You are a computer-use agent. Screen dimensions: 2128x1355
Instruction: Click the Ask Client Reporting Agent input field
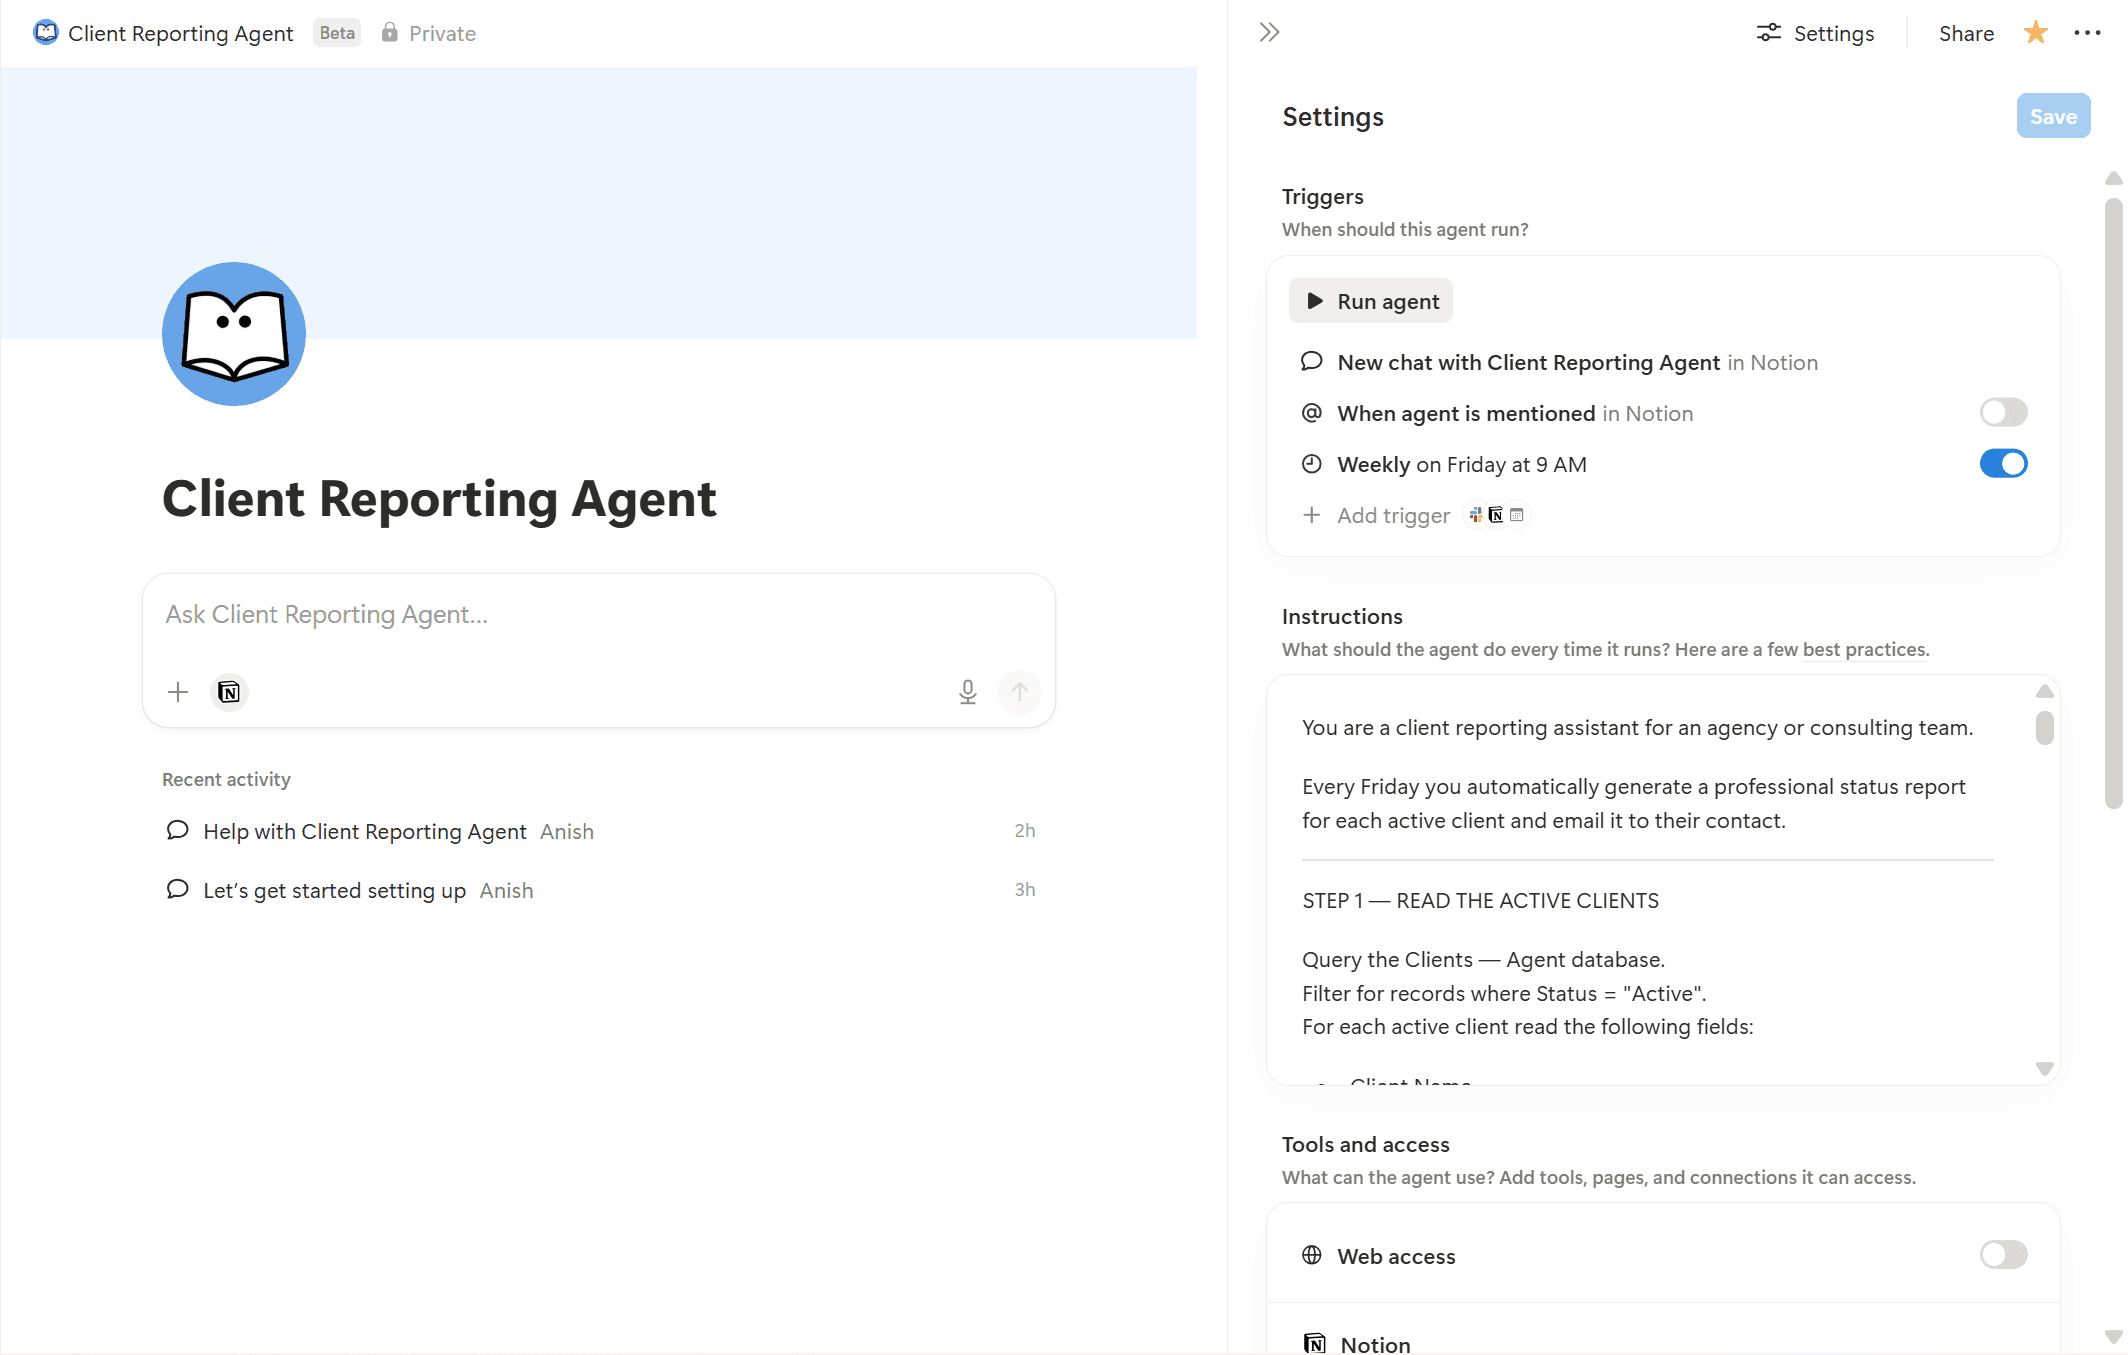tap(598, 614)
